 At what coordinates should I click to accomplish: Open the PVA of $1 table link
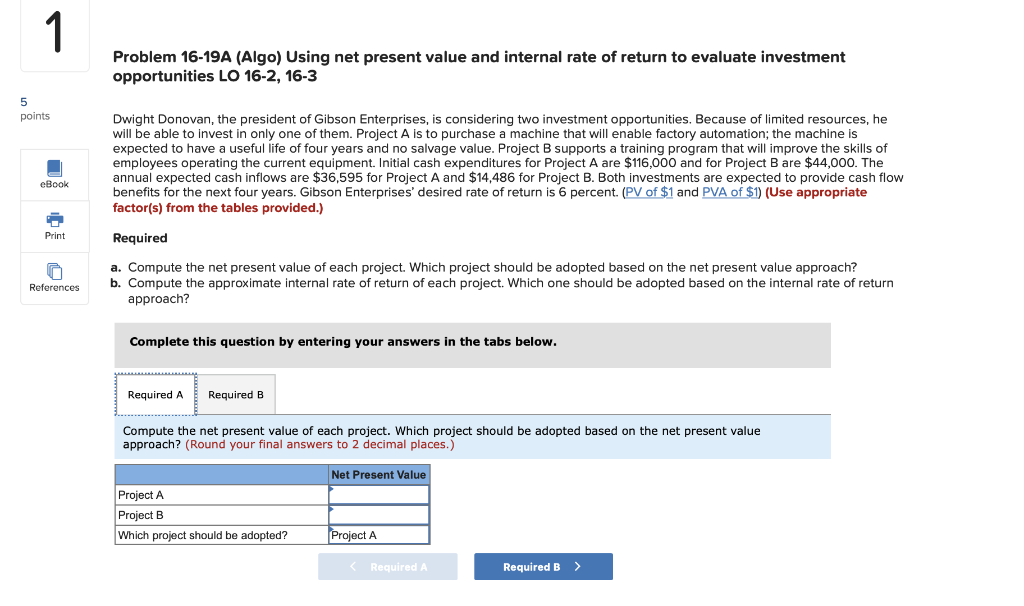pos(729,191)
